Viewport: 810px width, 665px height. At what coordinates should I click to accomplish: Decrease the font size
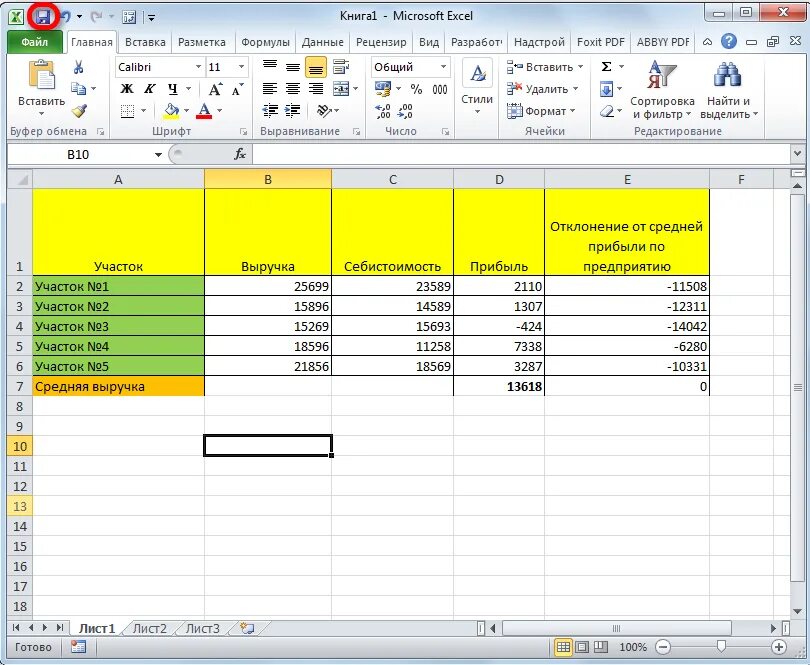(237, 89)
